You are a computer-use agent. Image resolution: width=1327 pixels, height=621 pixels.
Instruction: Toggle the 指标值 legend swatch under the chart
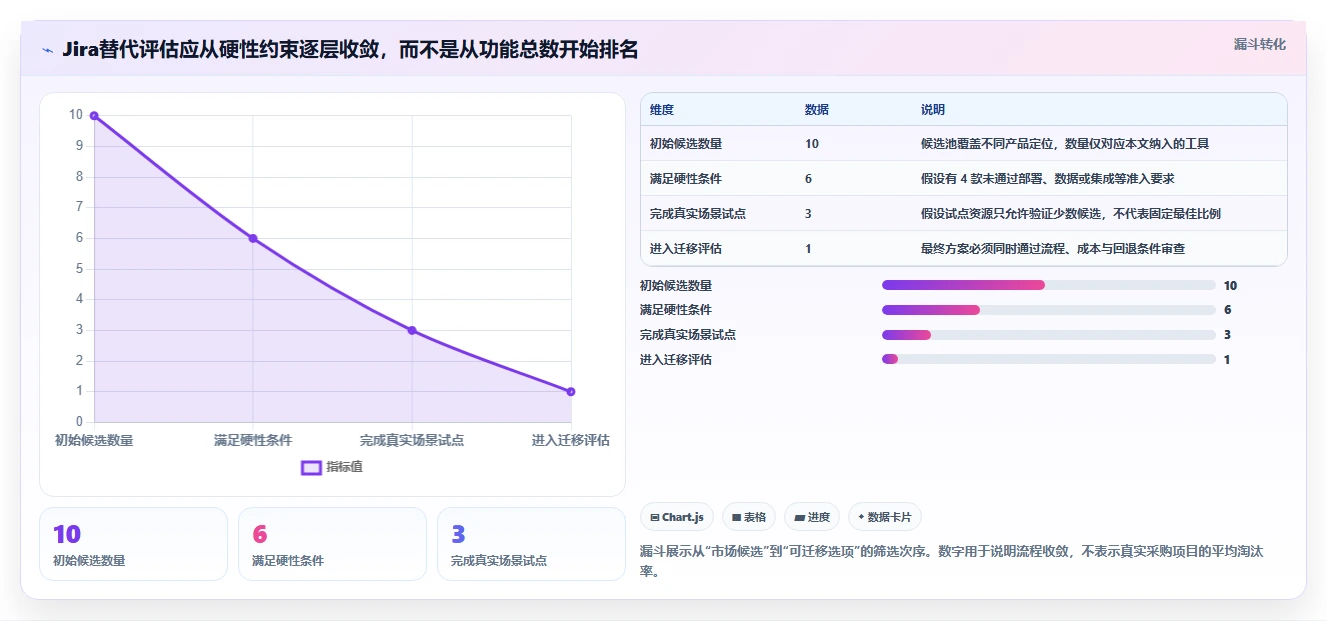click(x=311, y=467)
